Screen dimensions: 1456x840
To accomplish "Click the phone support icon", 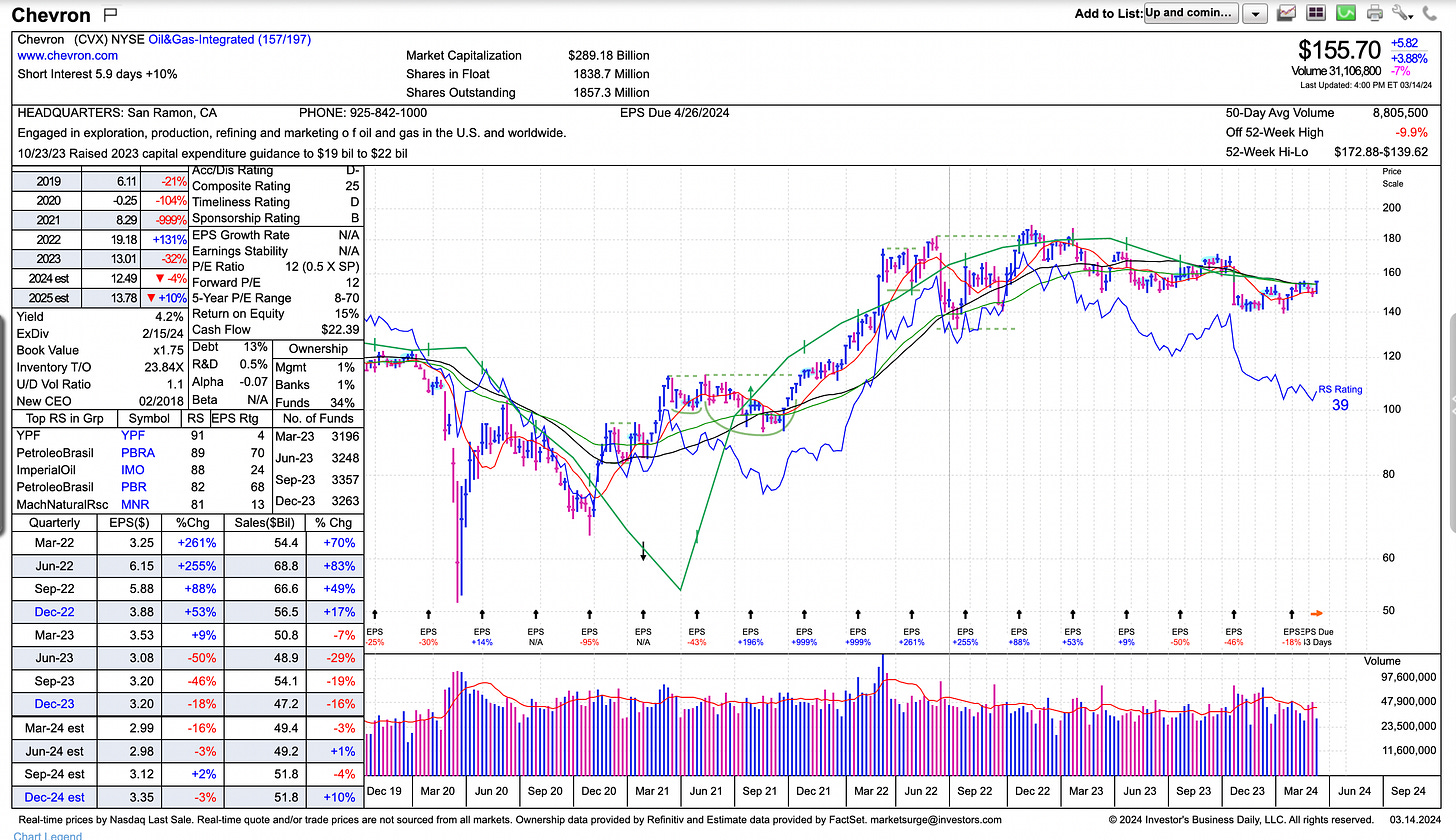I will [x=1431, y=13].
